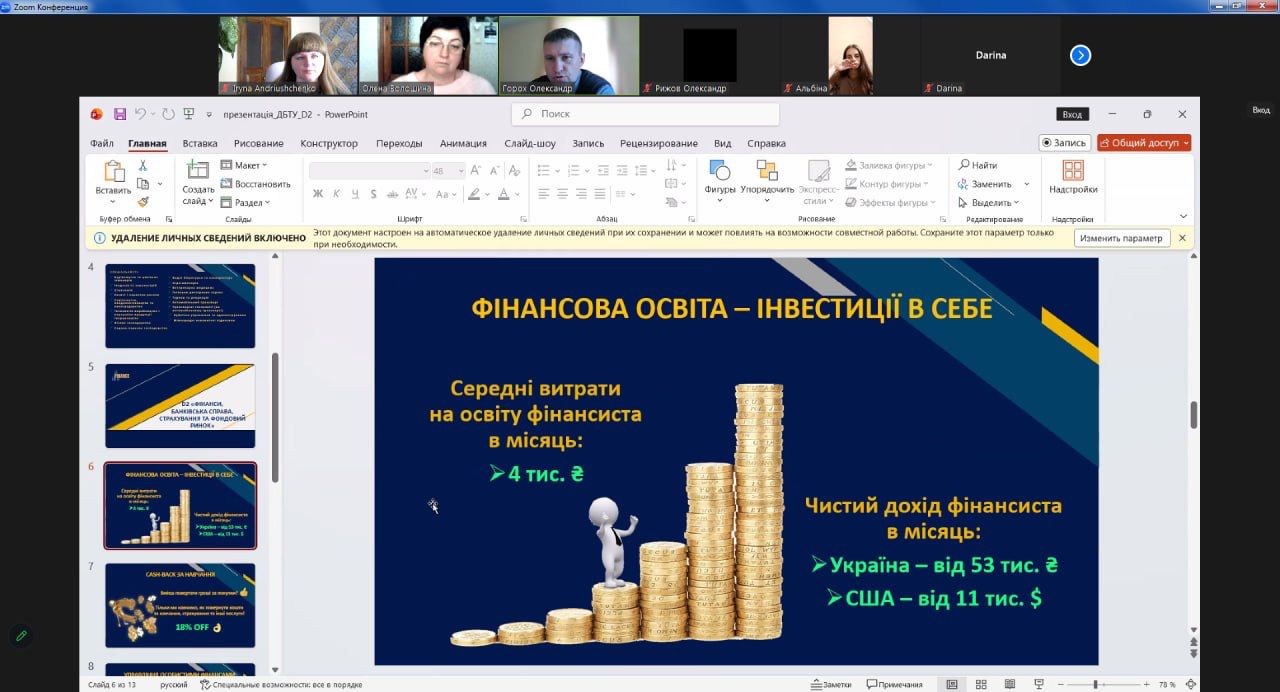Expand the Select (Выделить) dropdown
This screenshot has width=1280, height=692.
tap(993, 202)
